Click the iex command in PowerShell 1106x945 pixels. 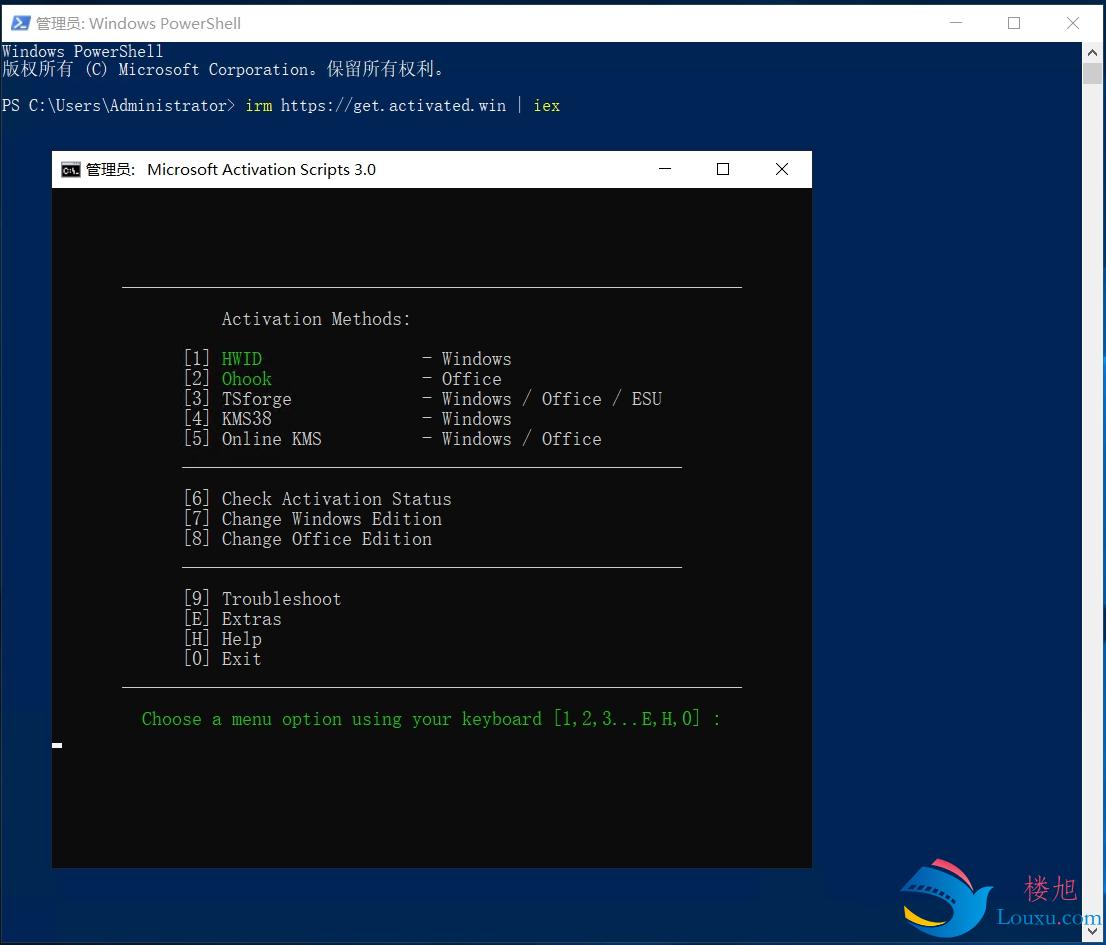coord(547,106)
